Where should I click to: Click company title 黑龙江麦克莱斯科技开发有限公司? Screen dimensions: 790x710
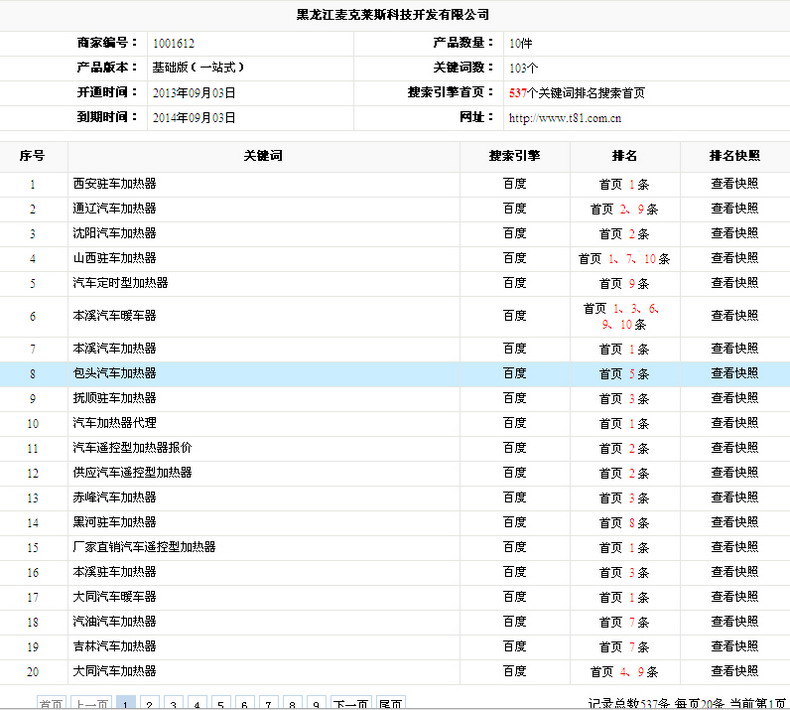pos(392,15)
